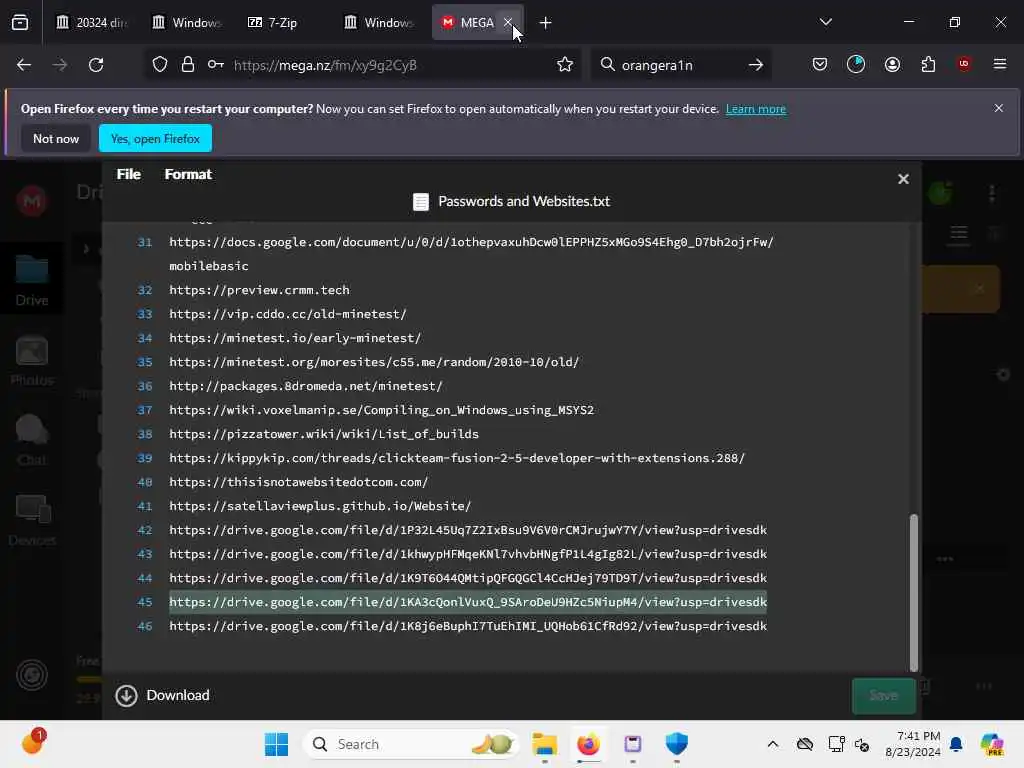Click line 34 minetest.io URL
Viewport: 1024px width, 768px height.
point(295,338)
